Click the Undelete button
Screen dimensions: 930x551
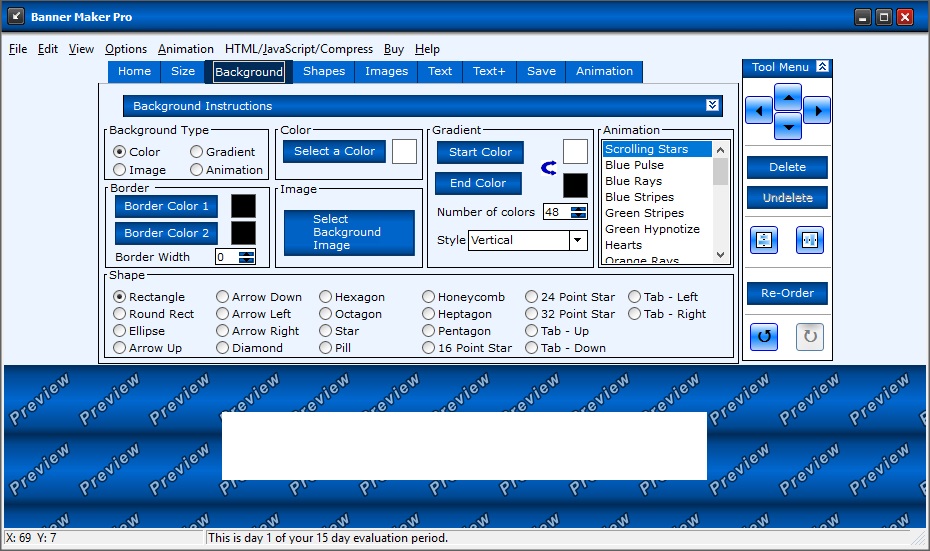click(787, 198)
